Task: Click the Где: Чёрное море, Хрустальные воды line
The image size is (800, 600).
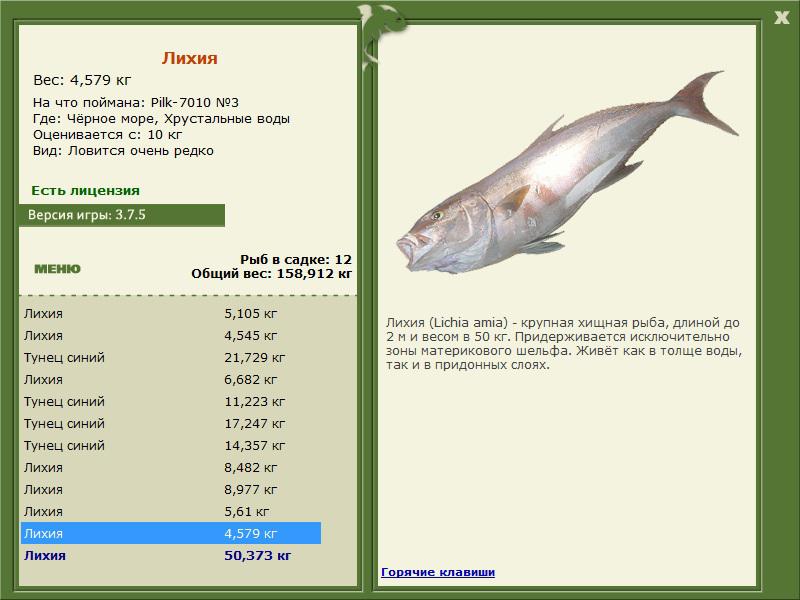Action: 161,118
